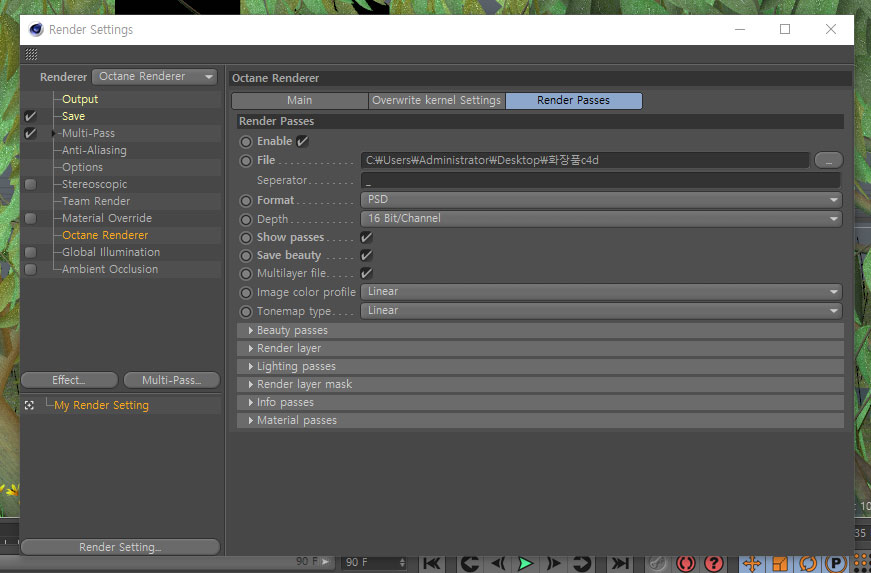This screenshot has width=871, height=573.
Task: Click the Cinema 4D logo in title bar
Action: tap(36, 29)
